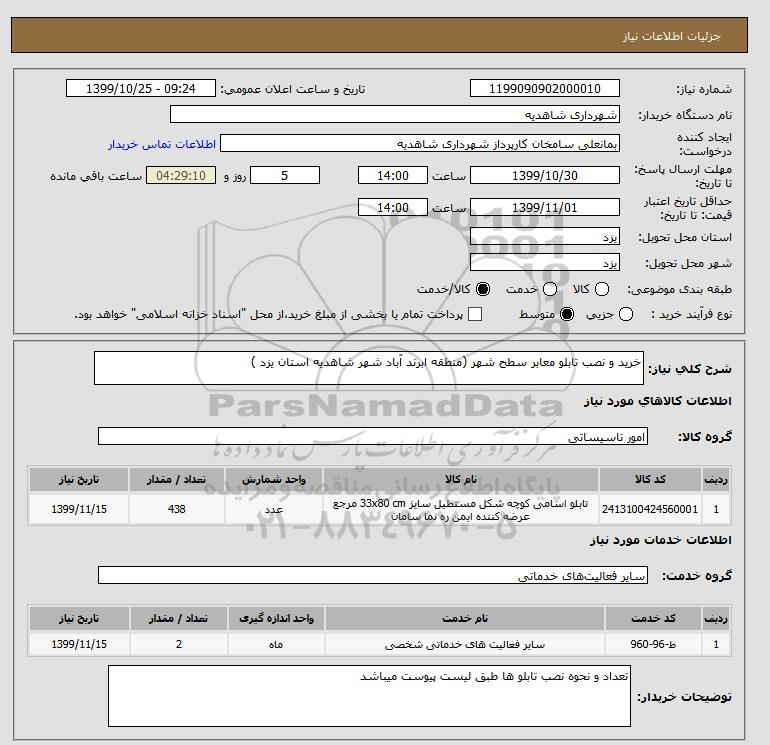Image resolution: width=770 pixels, height=745 pixels.
Task: Click service row need date 1399/11/15
Action: click(79, 644)
